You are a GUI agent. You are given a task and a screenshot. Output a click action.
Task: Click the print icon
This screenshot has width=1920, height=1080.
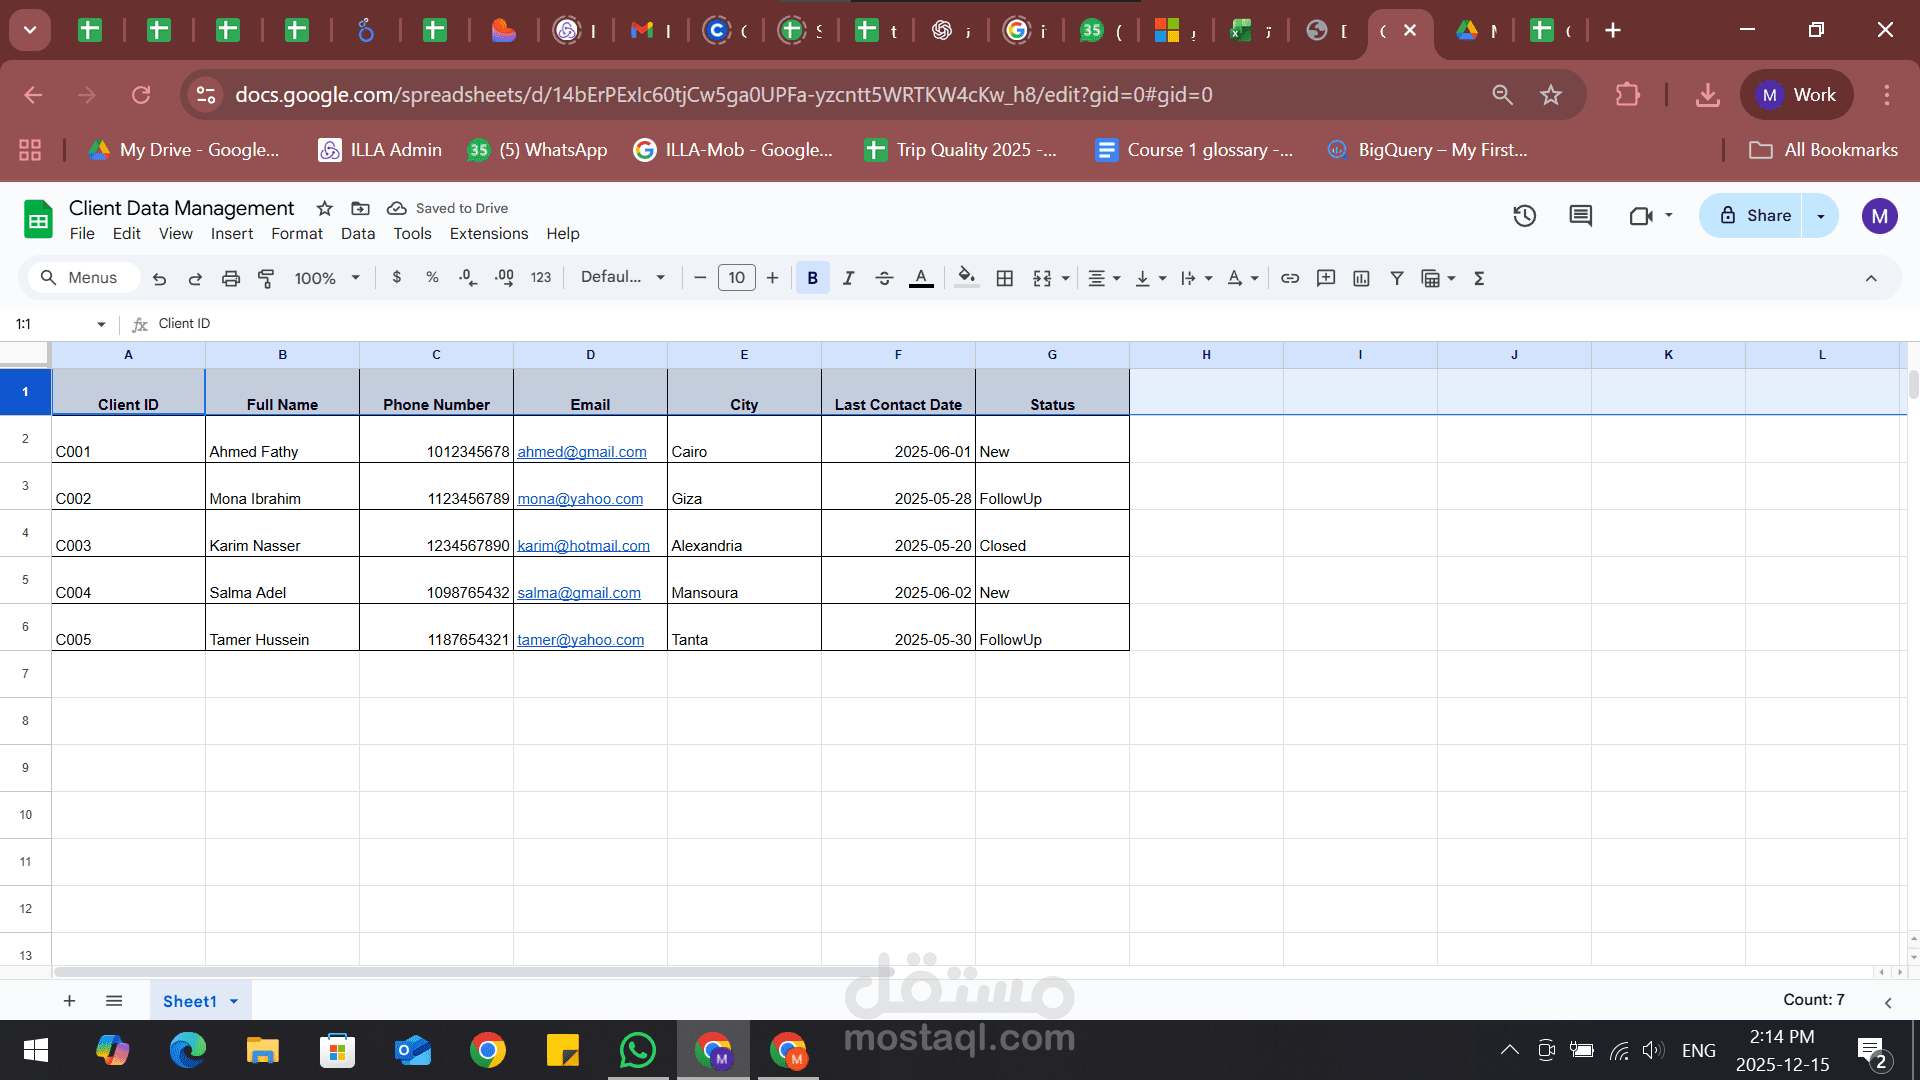pos(231,278)
